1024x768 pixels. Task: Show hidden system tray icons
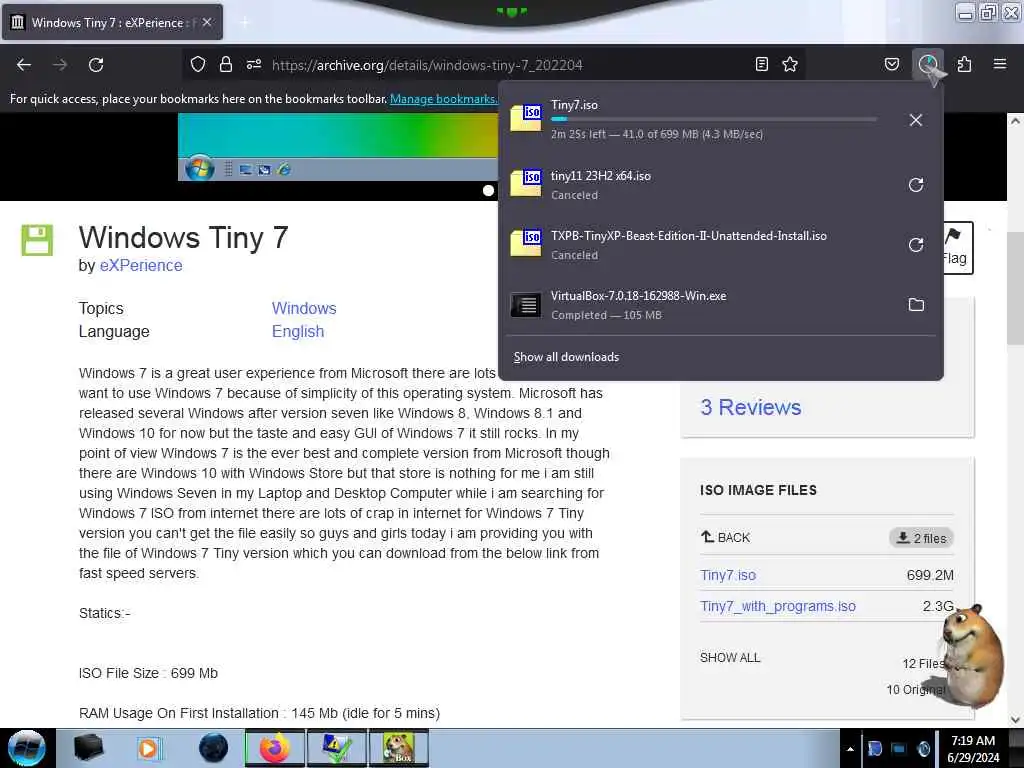click(x=850, y=749)
